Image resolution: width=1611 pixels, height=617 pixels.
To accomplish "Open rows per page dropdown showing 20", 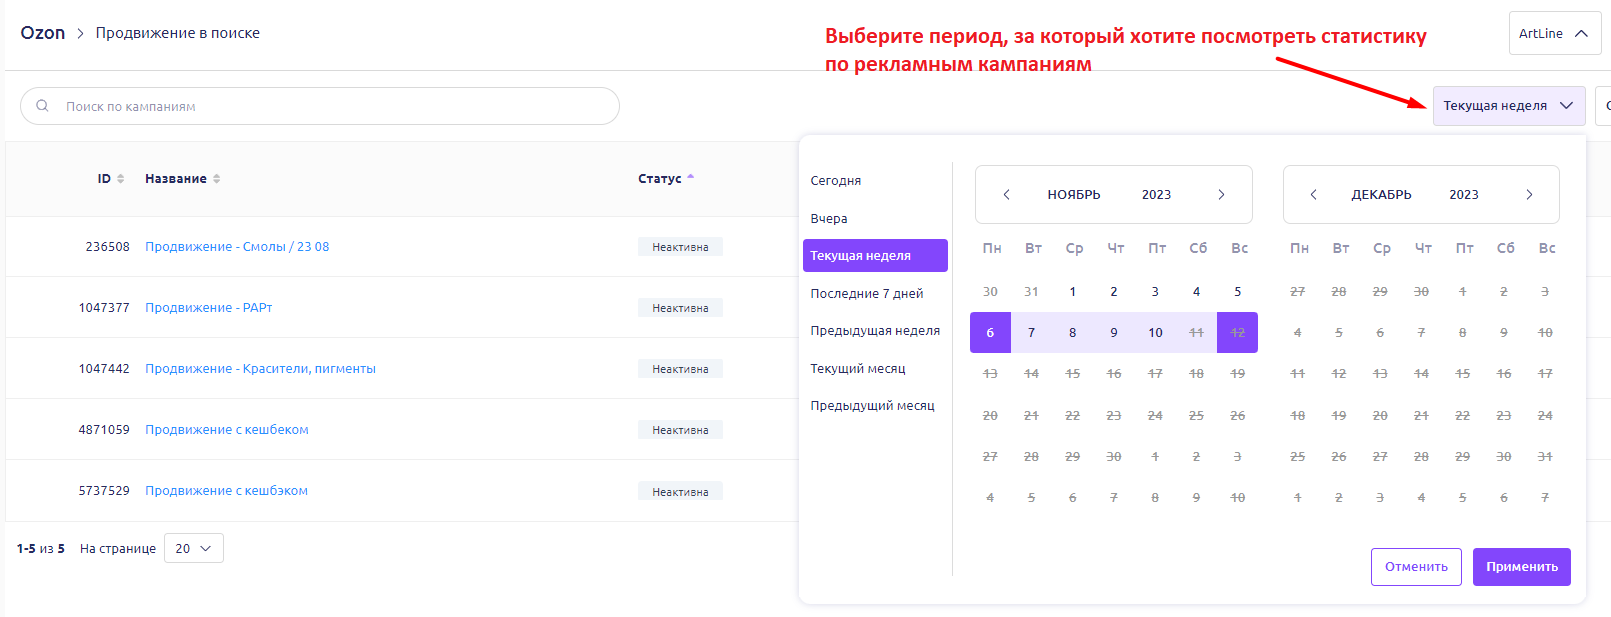I will coord(193,548).
